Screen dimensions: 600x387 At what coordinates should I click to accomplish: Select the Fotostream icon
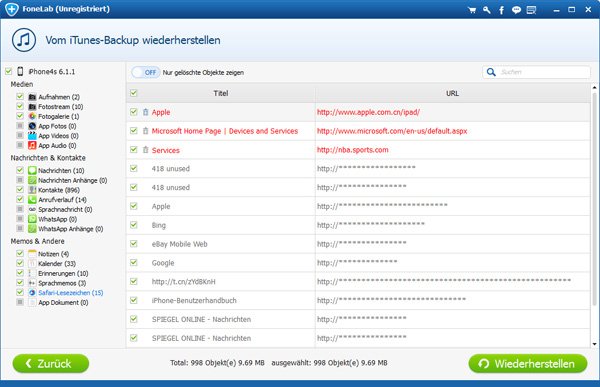click(x=32, y=106)
